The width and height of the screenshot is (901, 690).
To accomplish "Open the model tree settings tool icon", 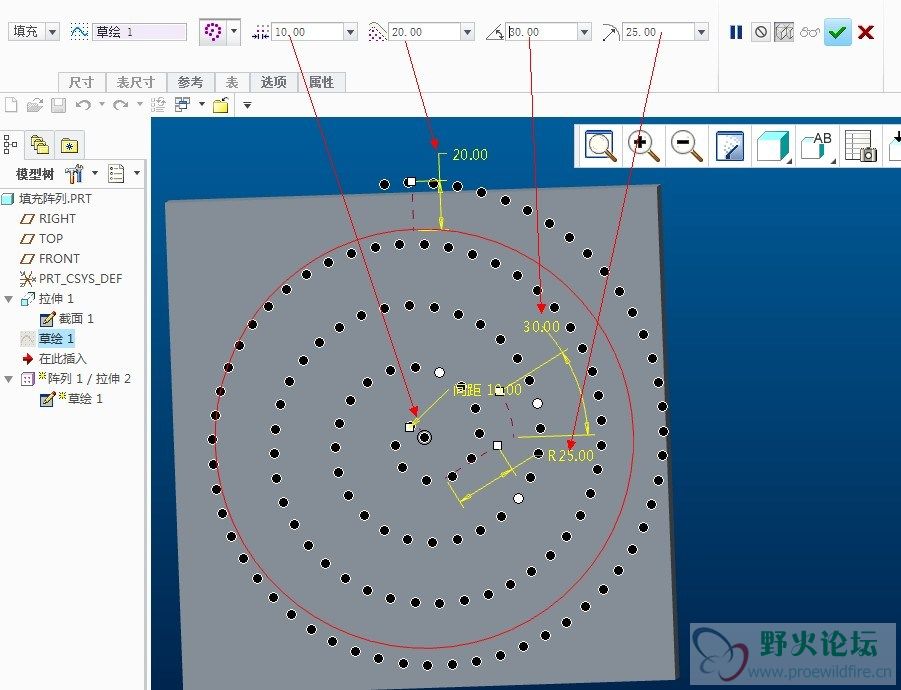I will coord(76,174).
